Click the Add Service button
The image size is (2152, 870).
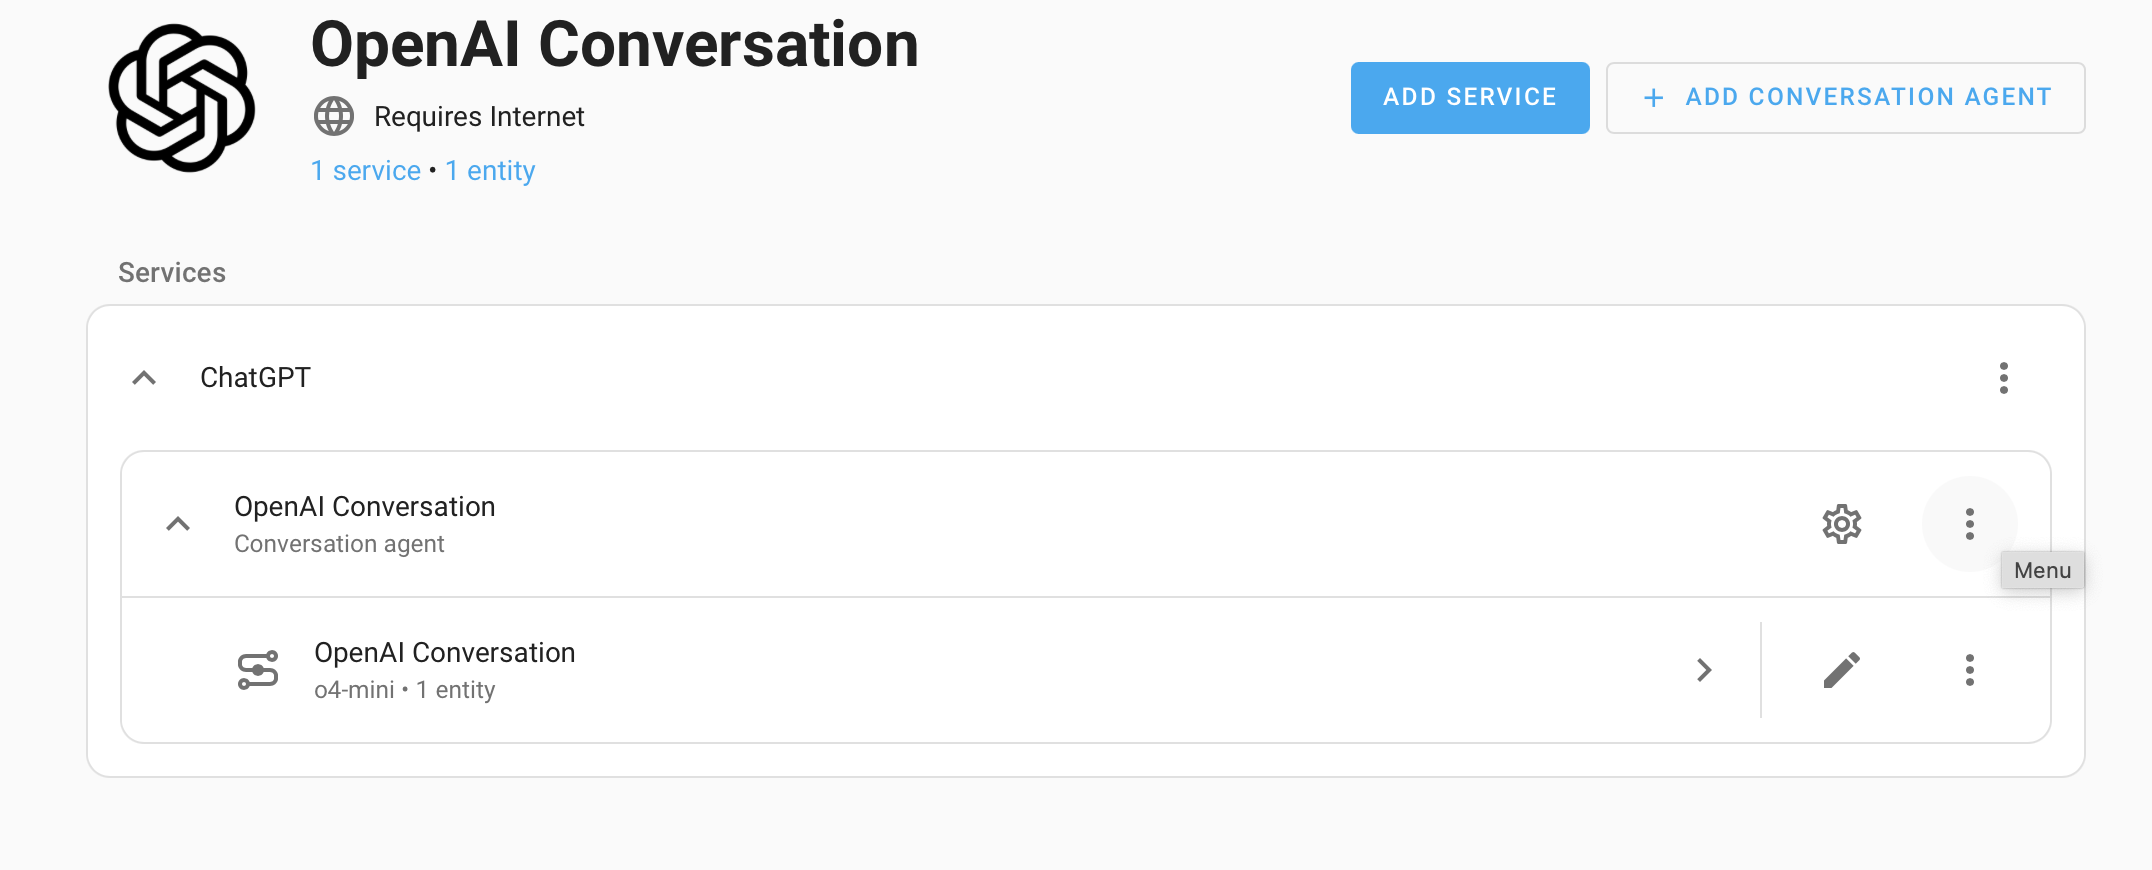click(x=1469, y=98)
